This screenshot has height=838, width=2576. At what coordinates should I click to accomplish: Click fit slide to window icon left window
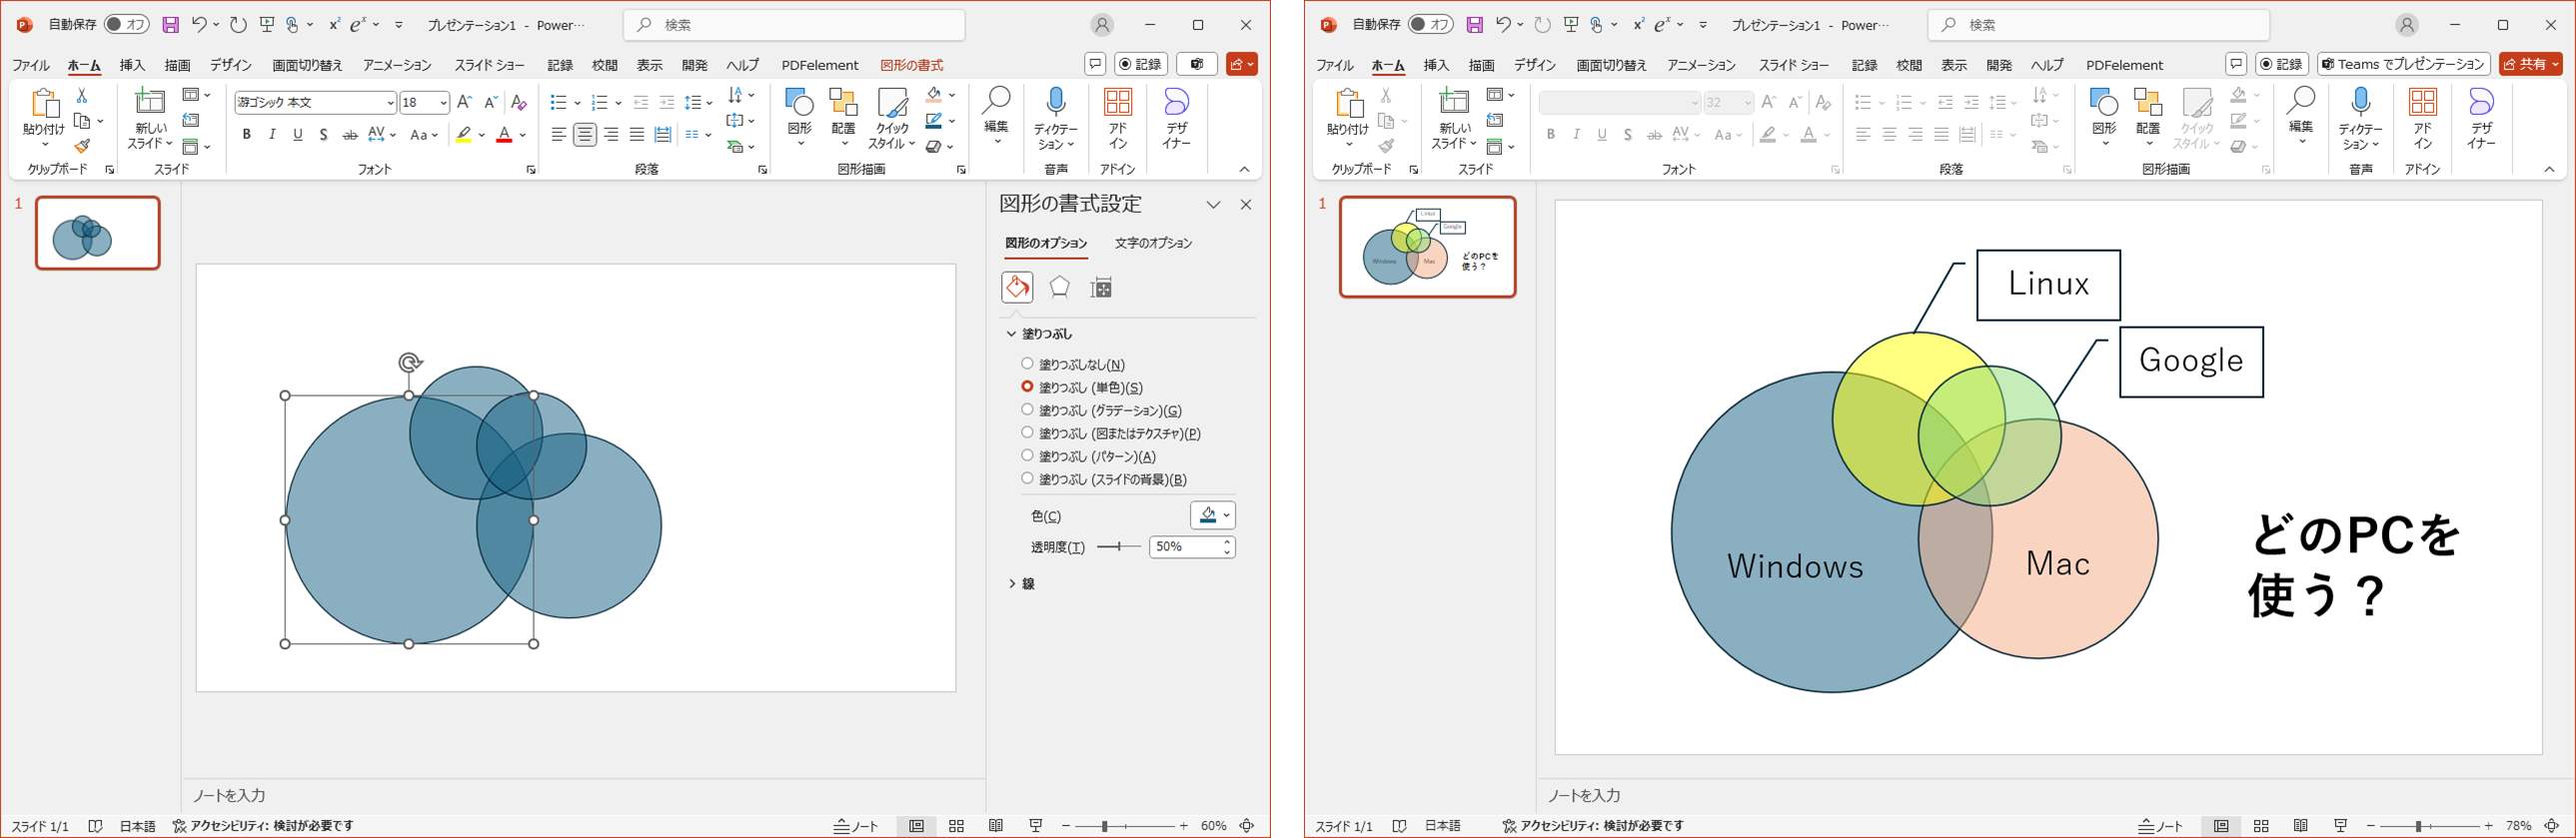coord(1247,826)
